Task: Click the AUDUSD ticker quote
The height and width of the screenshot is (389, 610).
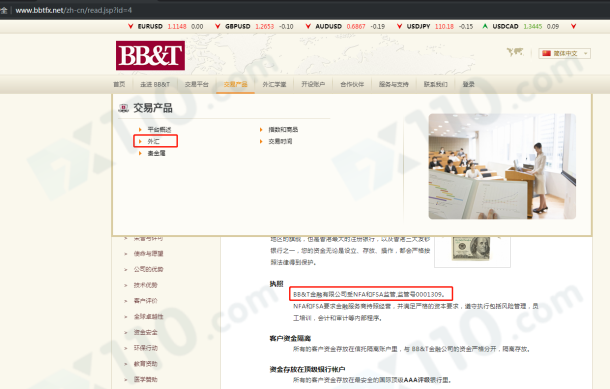Action: pos(350,26)
